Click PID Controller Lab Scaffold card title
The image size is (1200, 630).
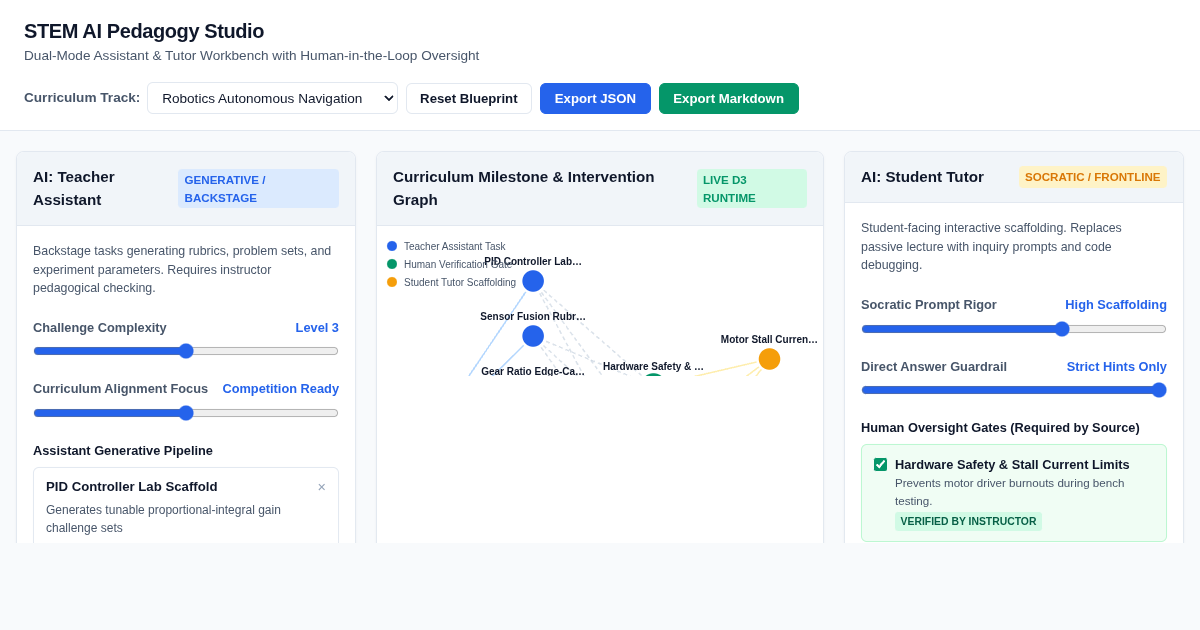[x=132, y=486]
